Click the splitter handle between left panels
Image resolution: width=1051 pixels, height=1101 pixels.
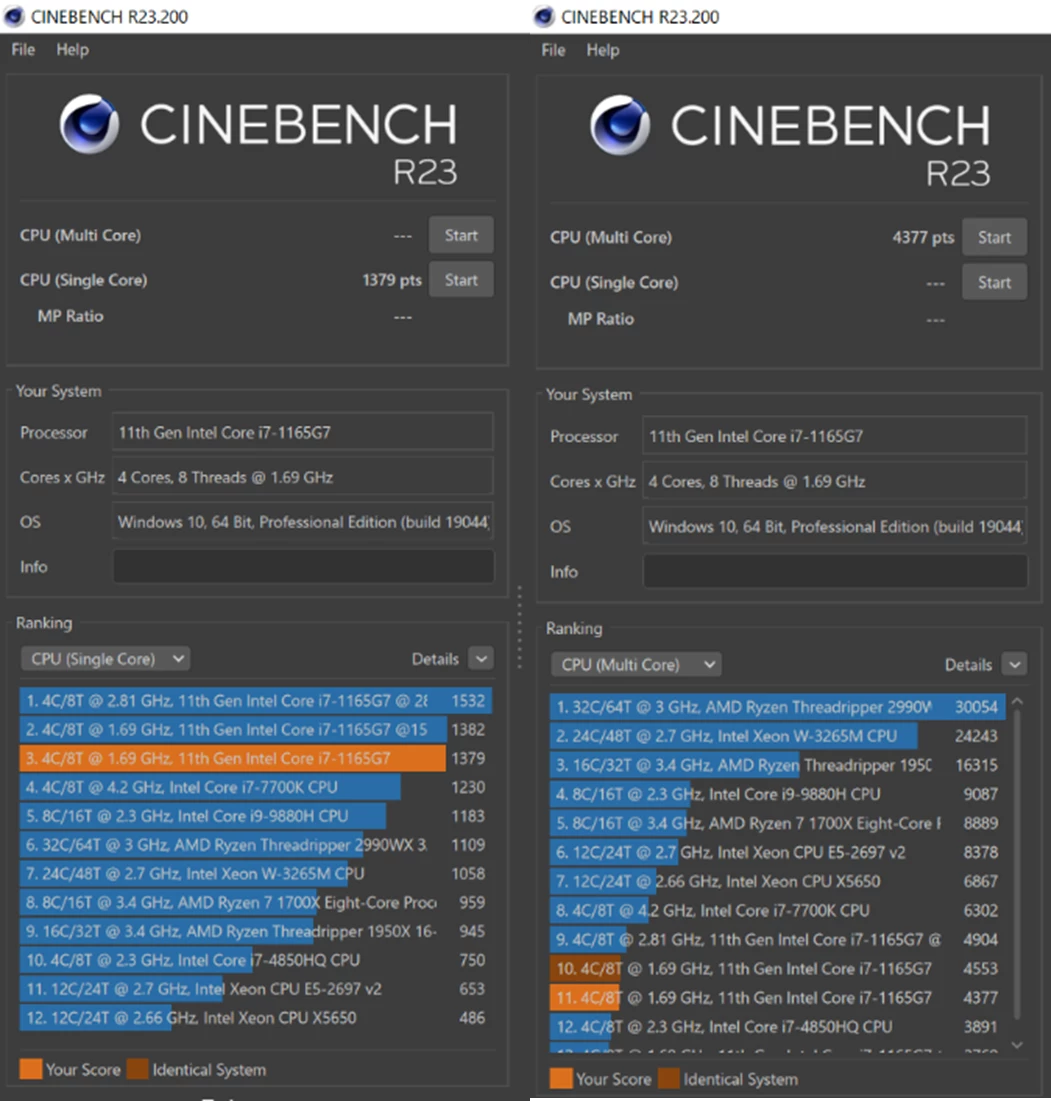520,626
